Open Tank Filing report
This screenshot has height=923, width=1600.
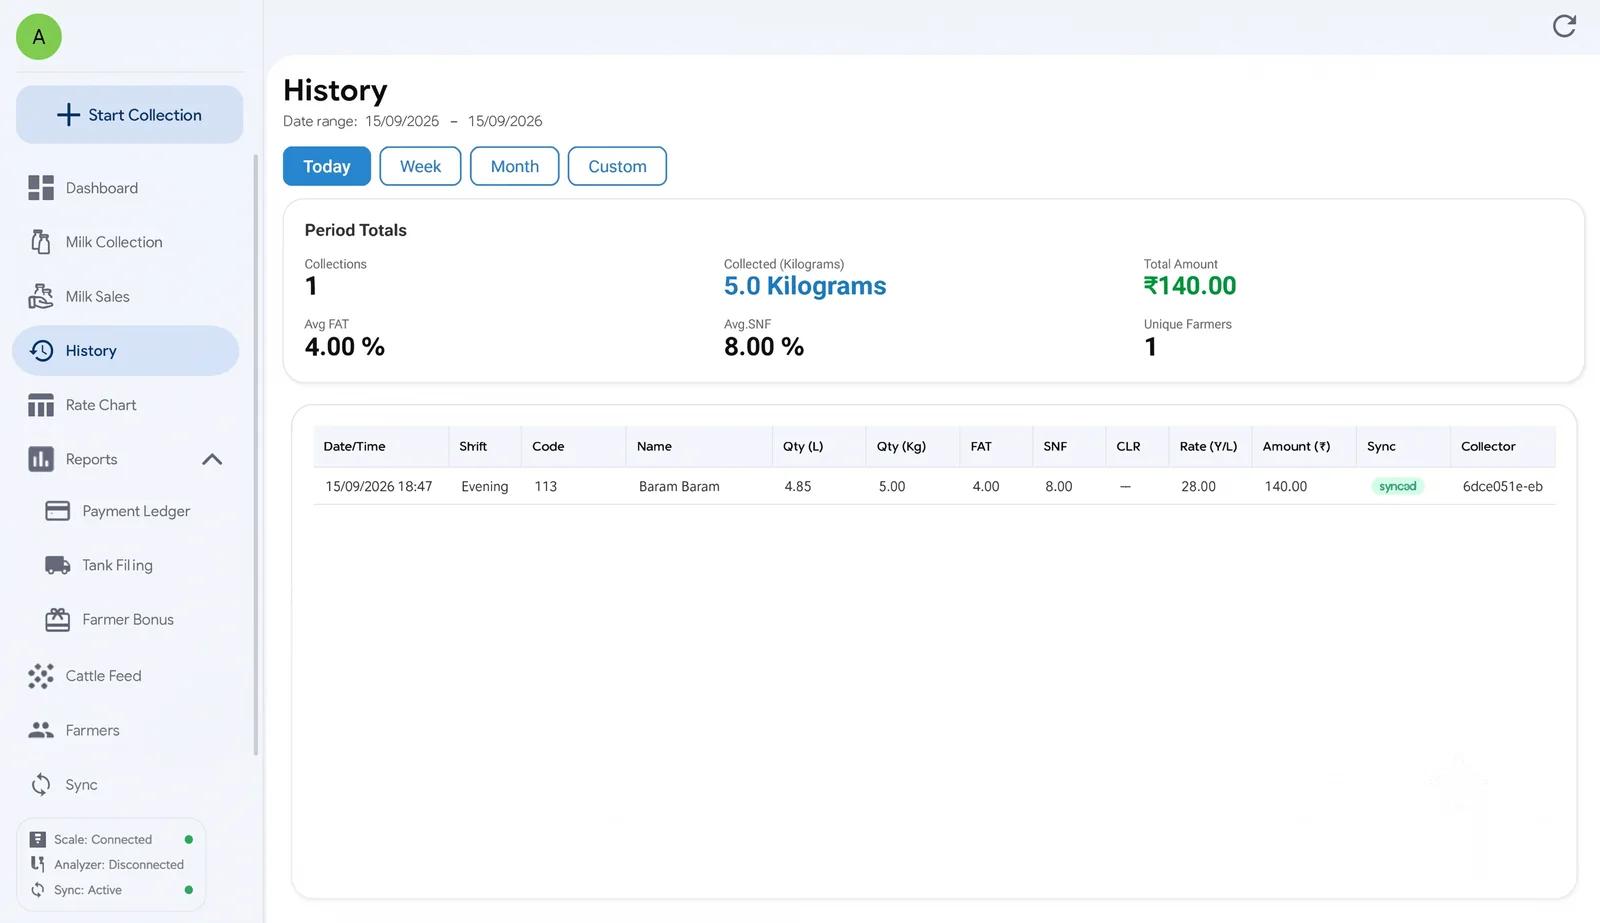(x=117, y=565)
